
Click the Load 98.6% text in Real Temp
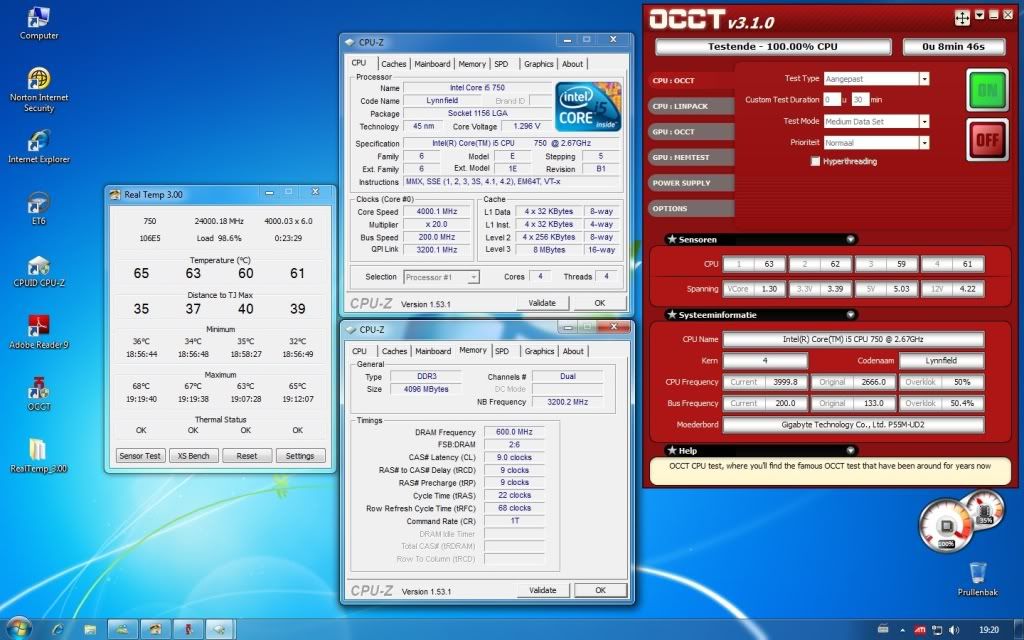pos(219,238)
